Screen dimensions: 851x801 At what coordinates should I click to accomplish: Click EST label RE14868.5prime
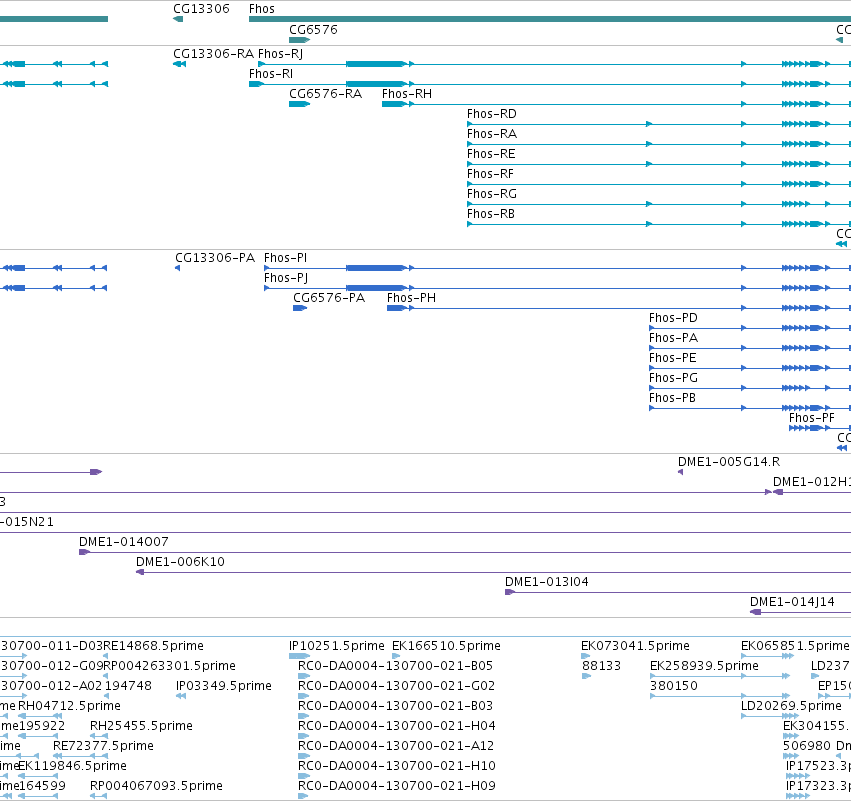pos(154,646)
